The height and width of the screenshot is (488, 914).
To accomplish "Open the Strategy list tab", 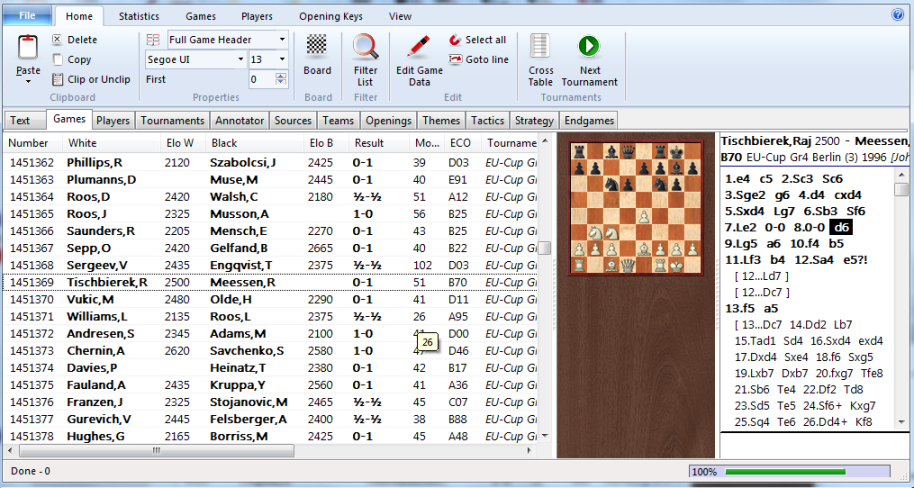I will 534,121.
